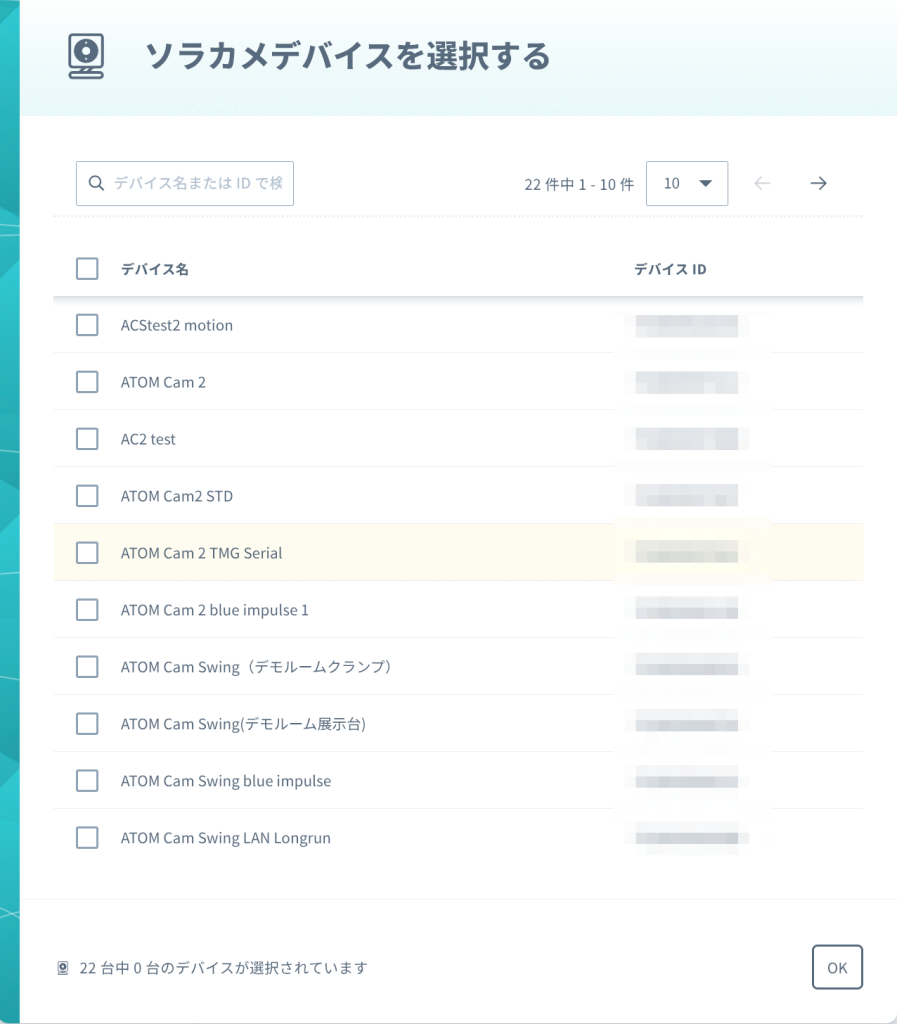Click the previous page arrow
This screenshot has width=897, height=1024.
coord(763,183)
